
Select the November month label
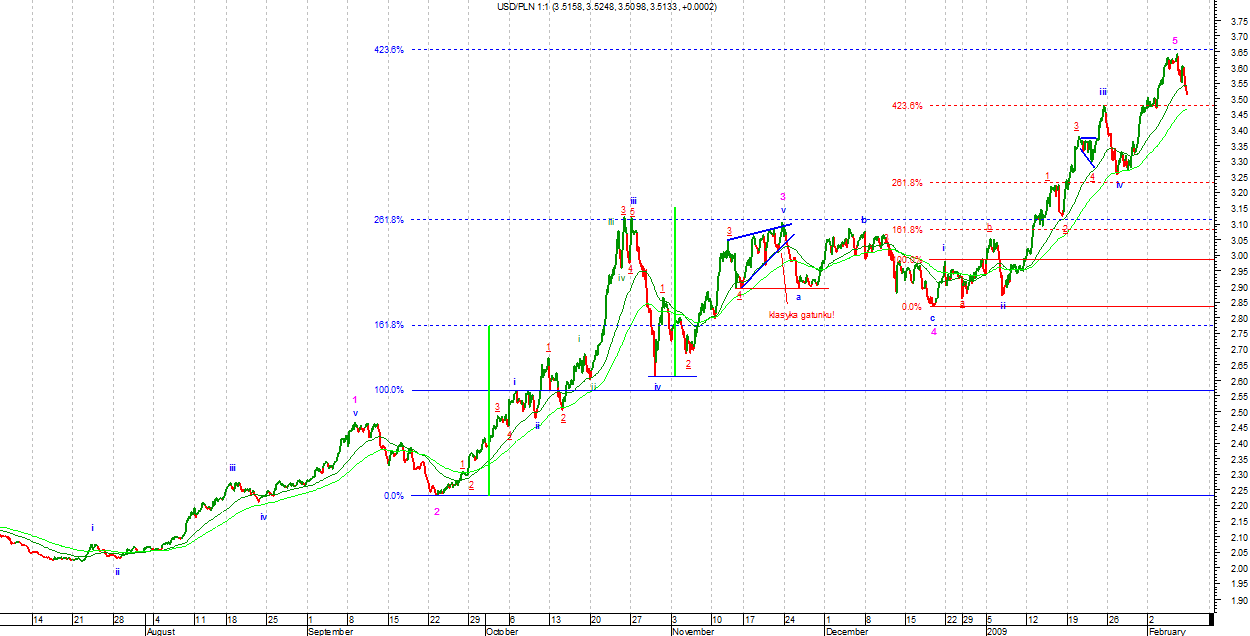[x=693, y=631]
